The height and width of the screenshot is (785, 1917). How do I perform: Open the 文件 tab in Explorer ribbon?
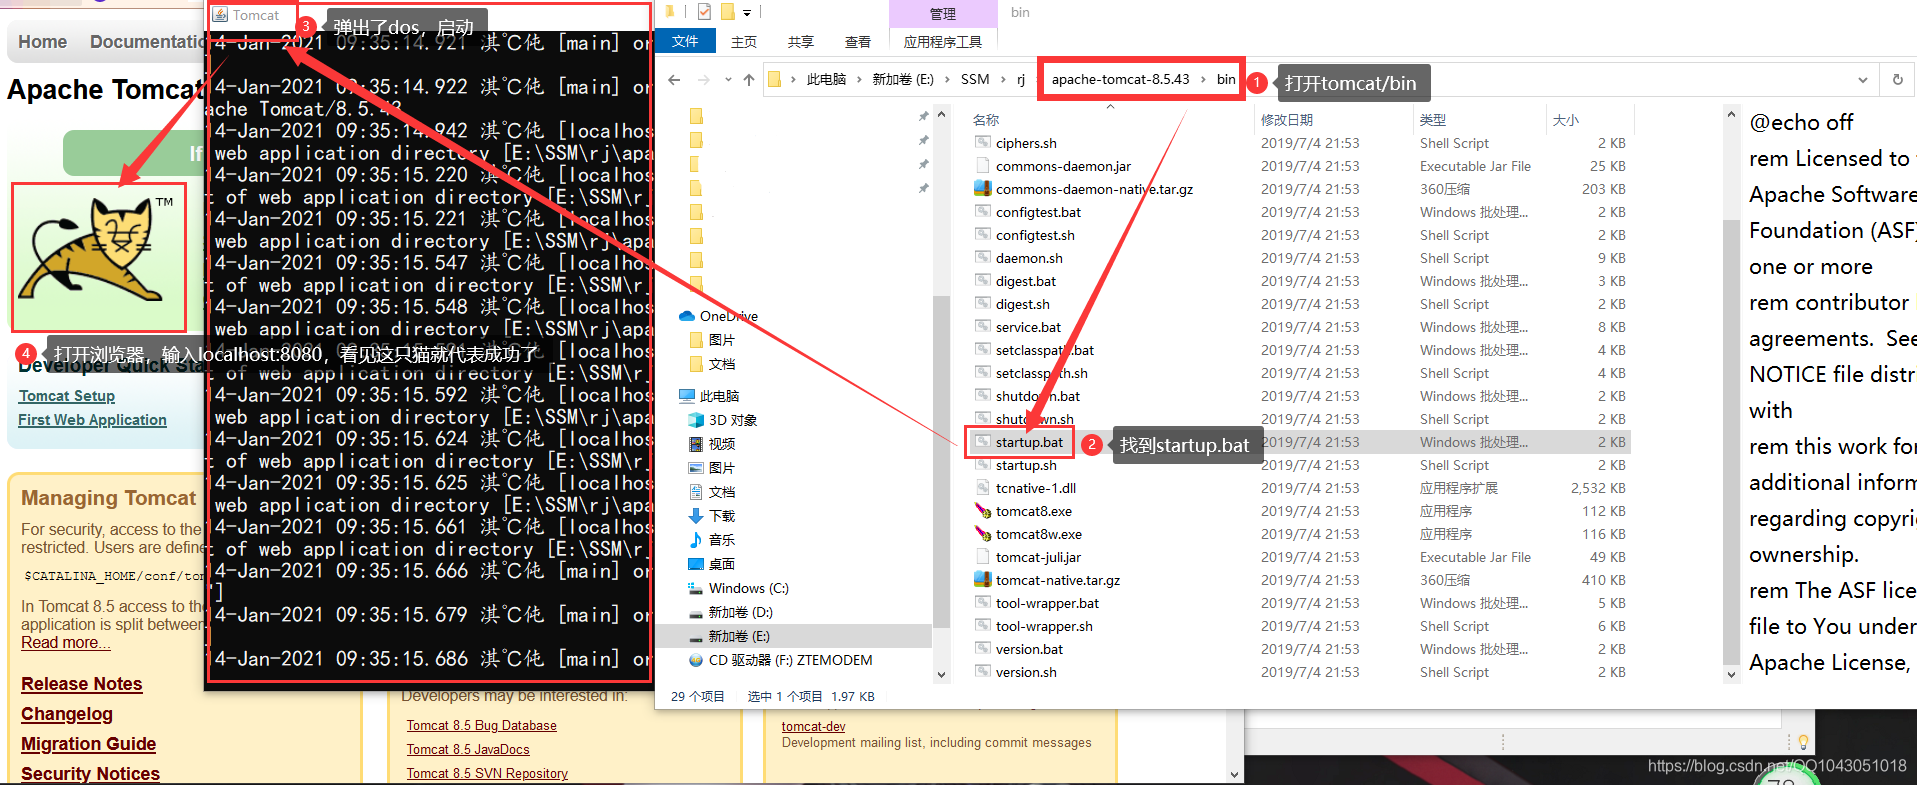coord(685,41)
